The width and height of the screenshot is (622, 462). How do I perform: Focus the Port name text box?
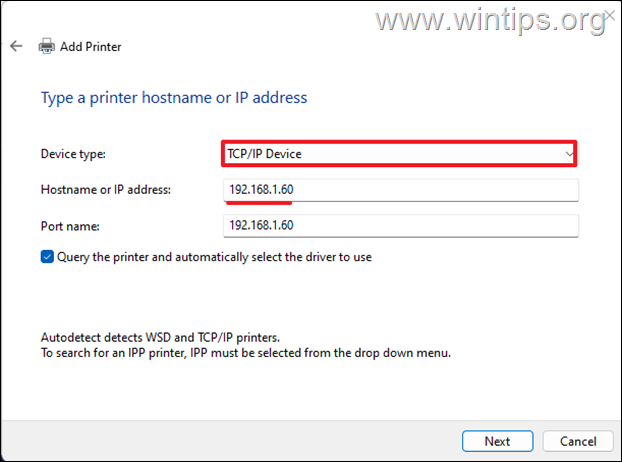402,225
